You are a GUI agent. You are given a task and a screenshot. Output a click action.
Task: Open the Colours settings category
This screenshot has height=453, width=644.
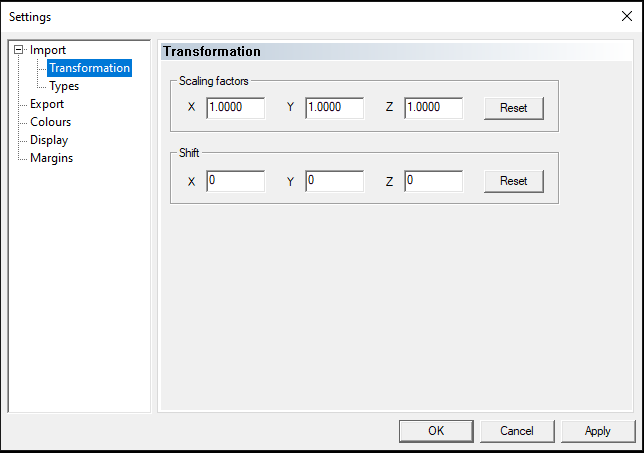[50, 122]
